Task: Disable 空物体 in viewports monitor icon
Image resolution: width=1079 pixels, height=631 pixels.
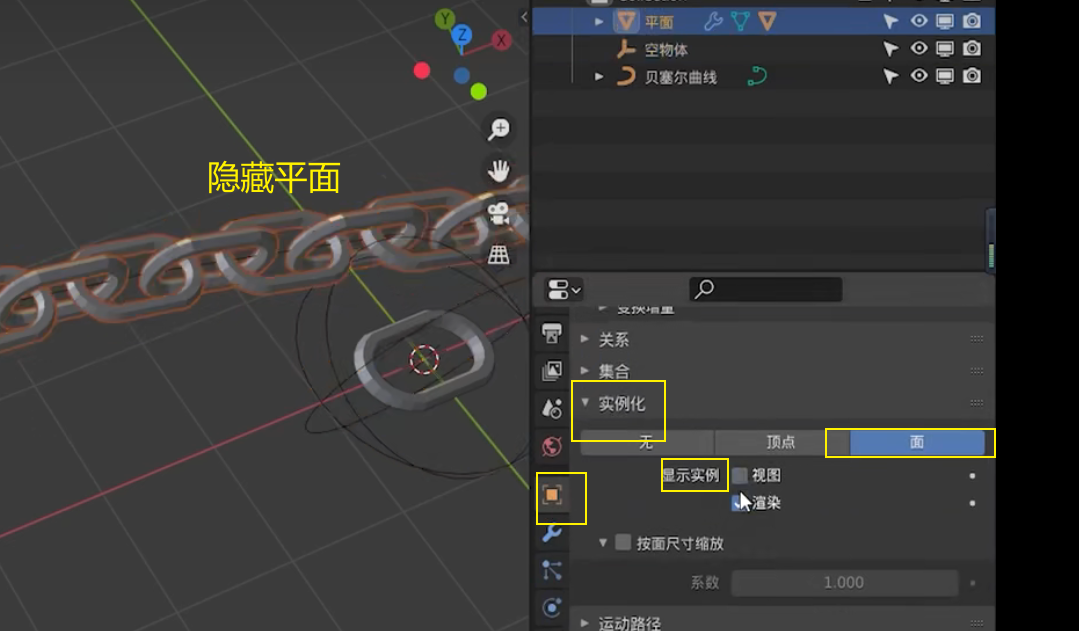Action: (x=945, y=49)
